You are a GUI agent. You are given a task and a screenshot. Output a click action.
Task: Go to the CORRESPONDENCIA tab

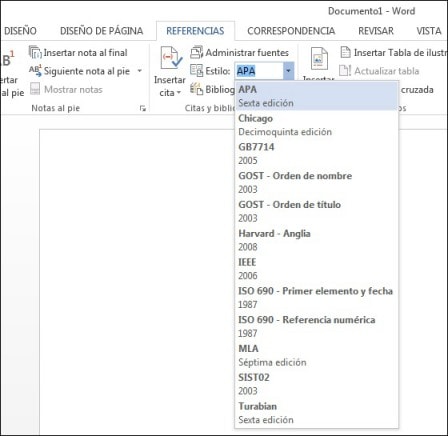tap(291, 31)
